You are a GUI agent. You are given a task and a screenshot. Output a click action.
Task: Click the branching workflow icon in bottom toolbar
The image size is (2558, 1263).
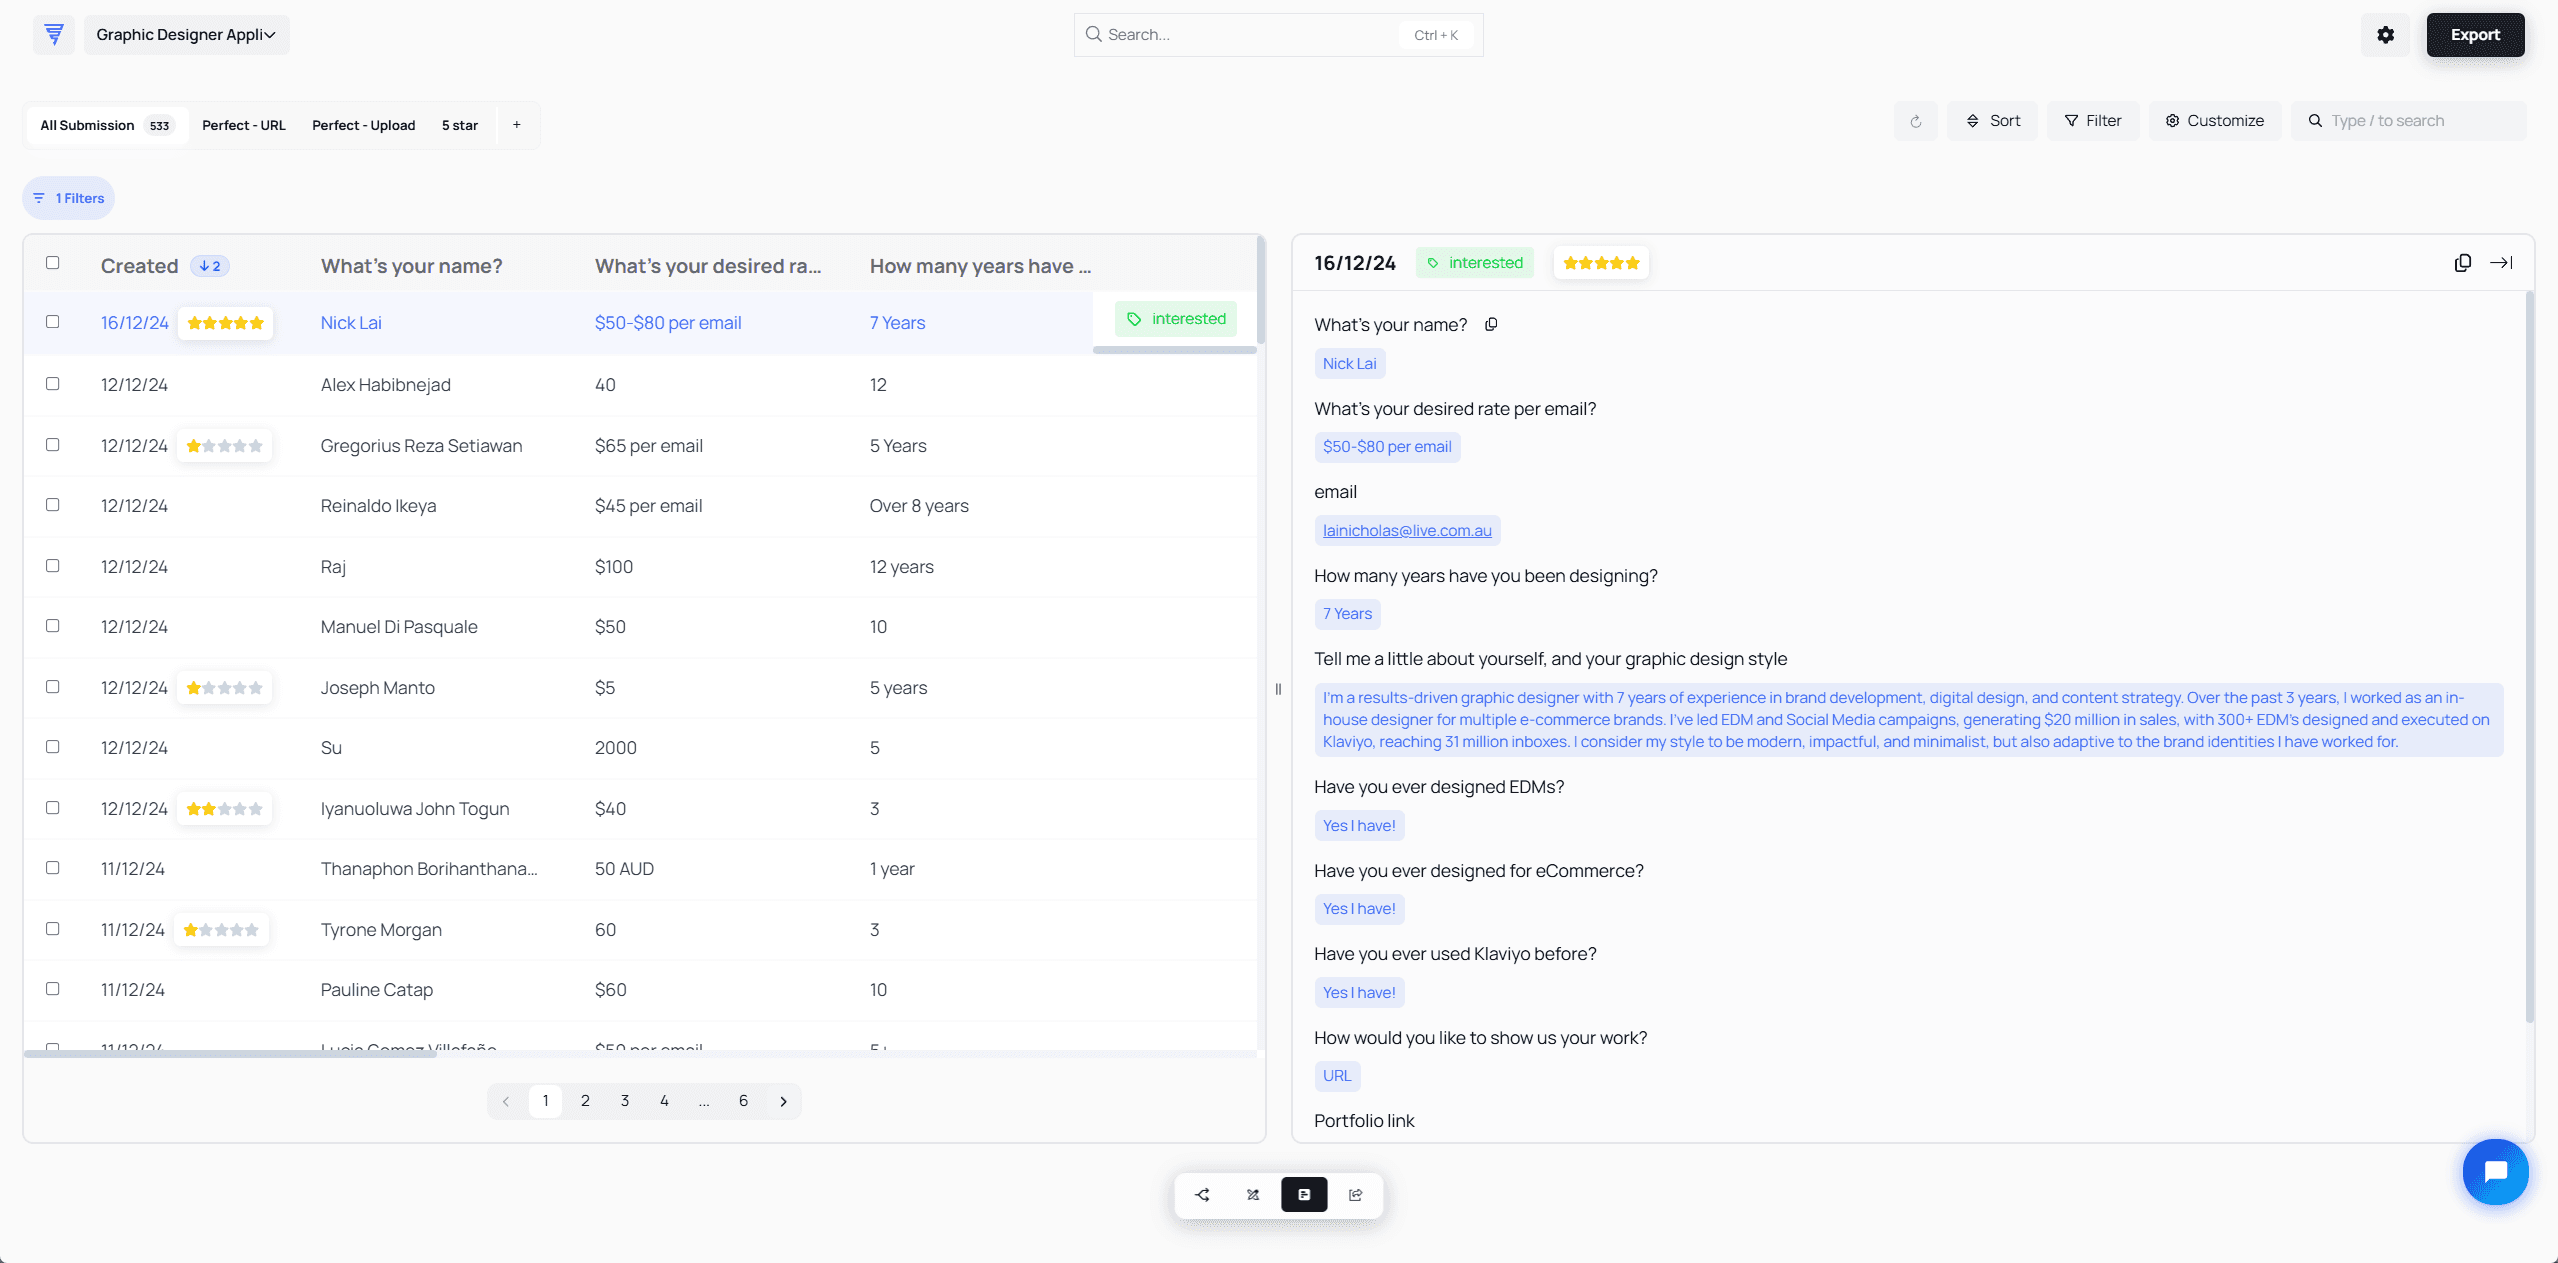(x=1202, y=1194)
